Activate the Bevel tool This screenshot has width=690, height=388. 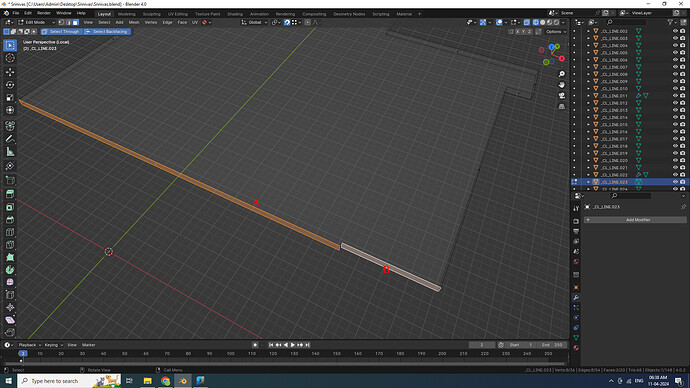tap(10, 220)
